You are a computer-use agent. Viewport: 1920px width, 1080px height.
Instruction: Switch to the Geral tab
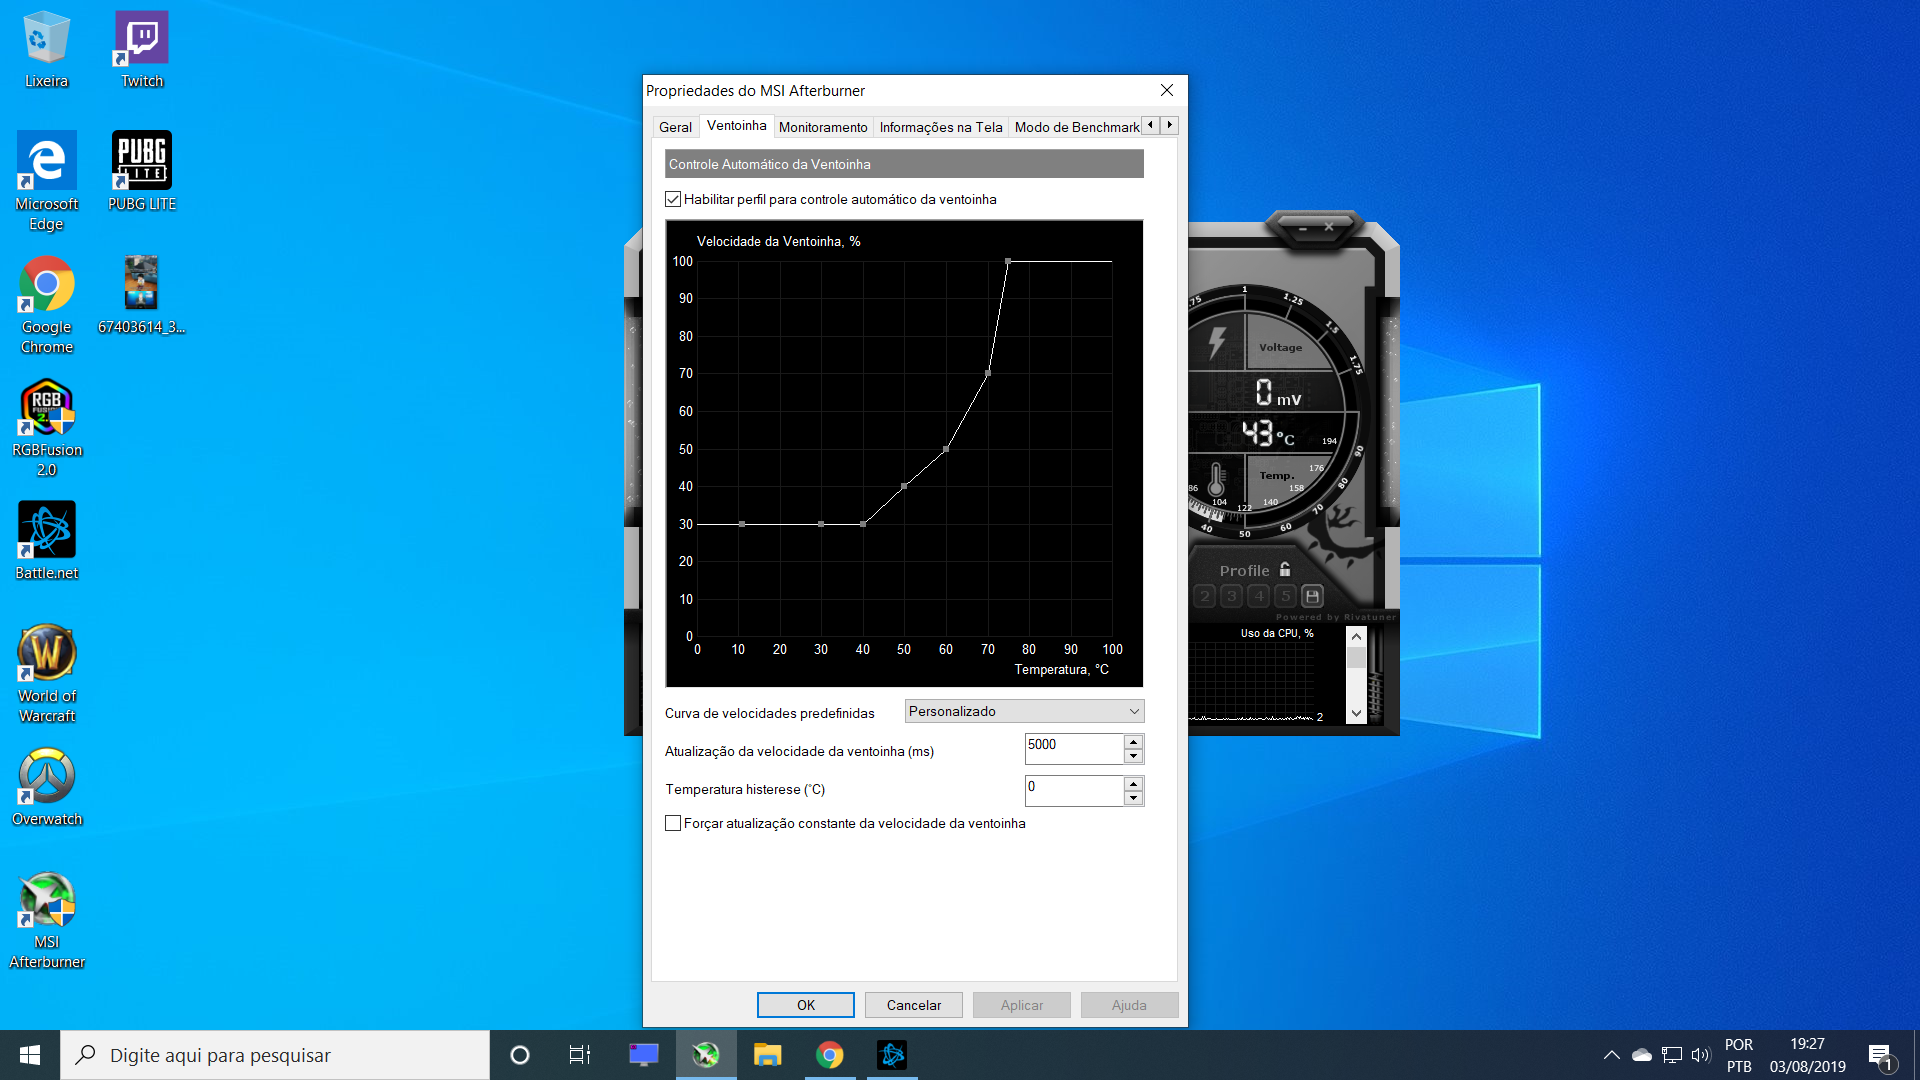(675, 127)
